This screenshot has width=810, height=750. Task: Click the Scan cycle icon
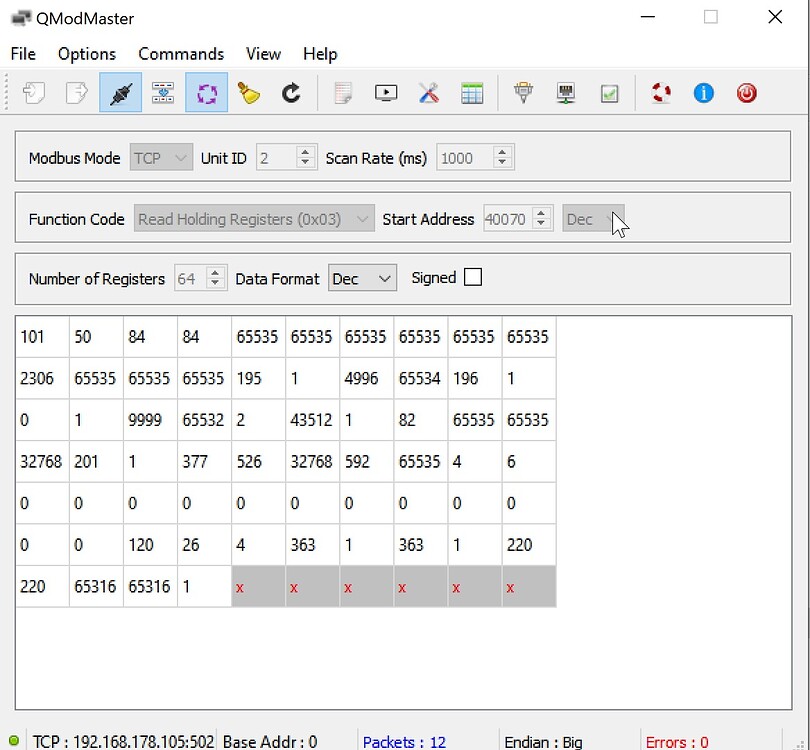click(x=206, y=93)
